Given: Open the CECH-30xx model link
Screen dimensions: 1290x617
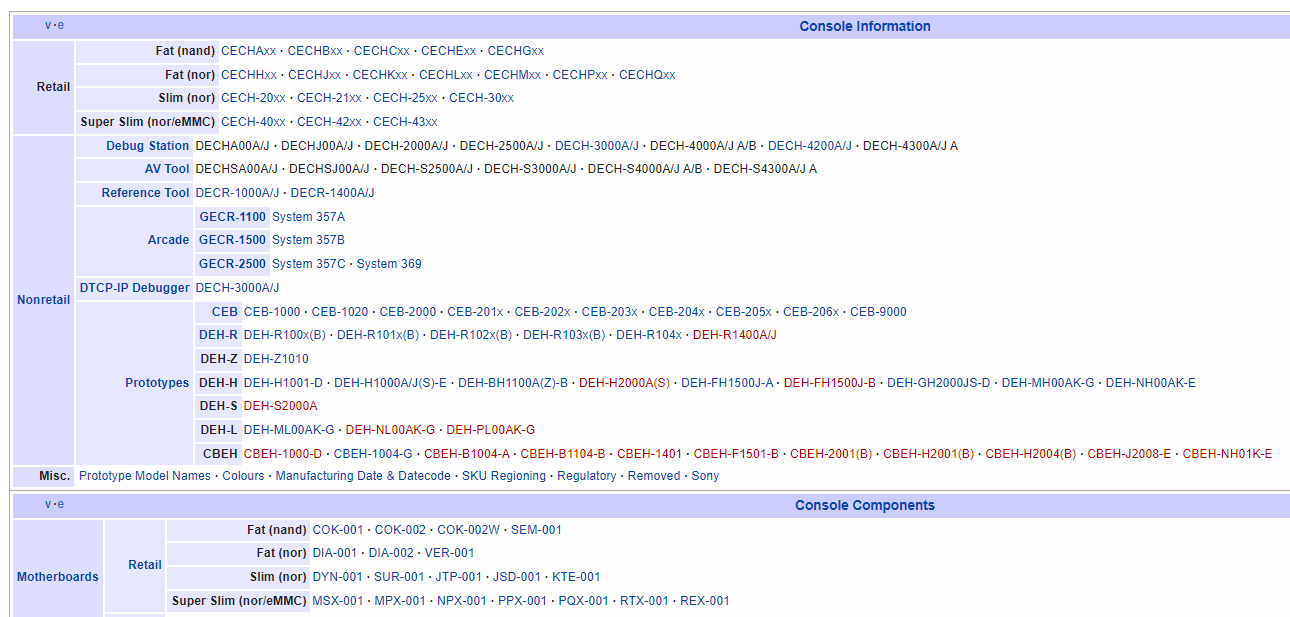Looking at the screenshot, I should [482, 98].
